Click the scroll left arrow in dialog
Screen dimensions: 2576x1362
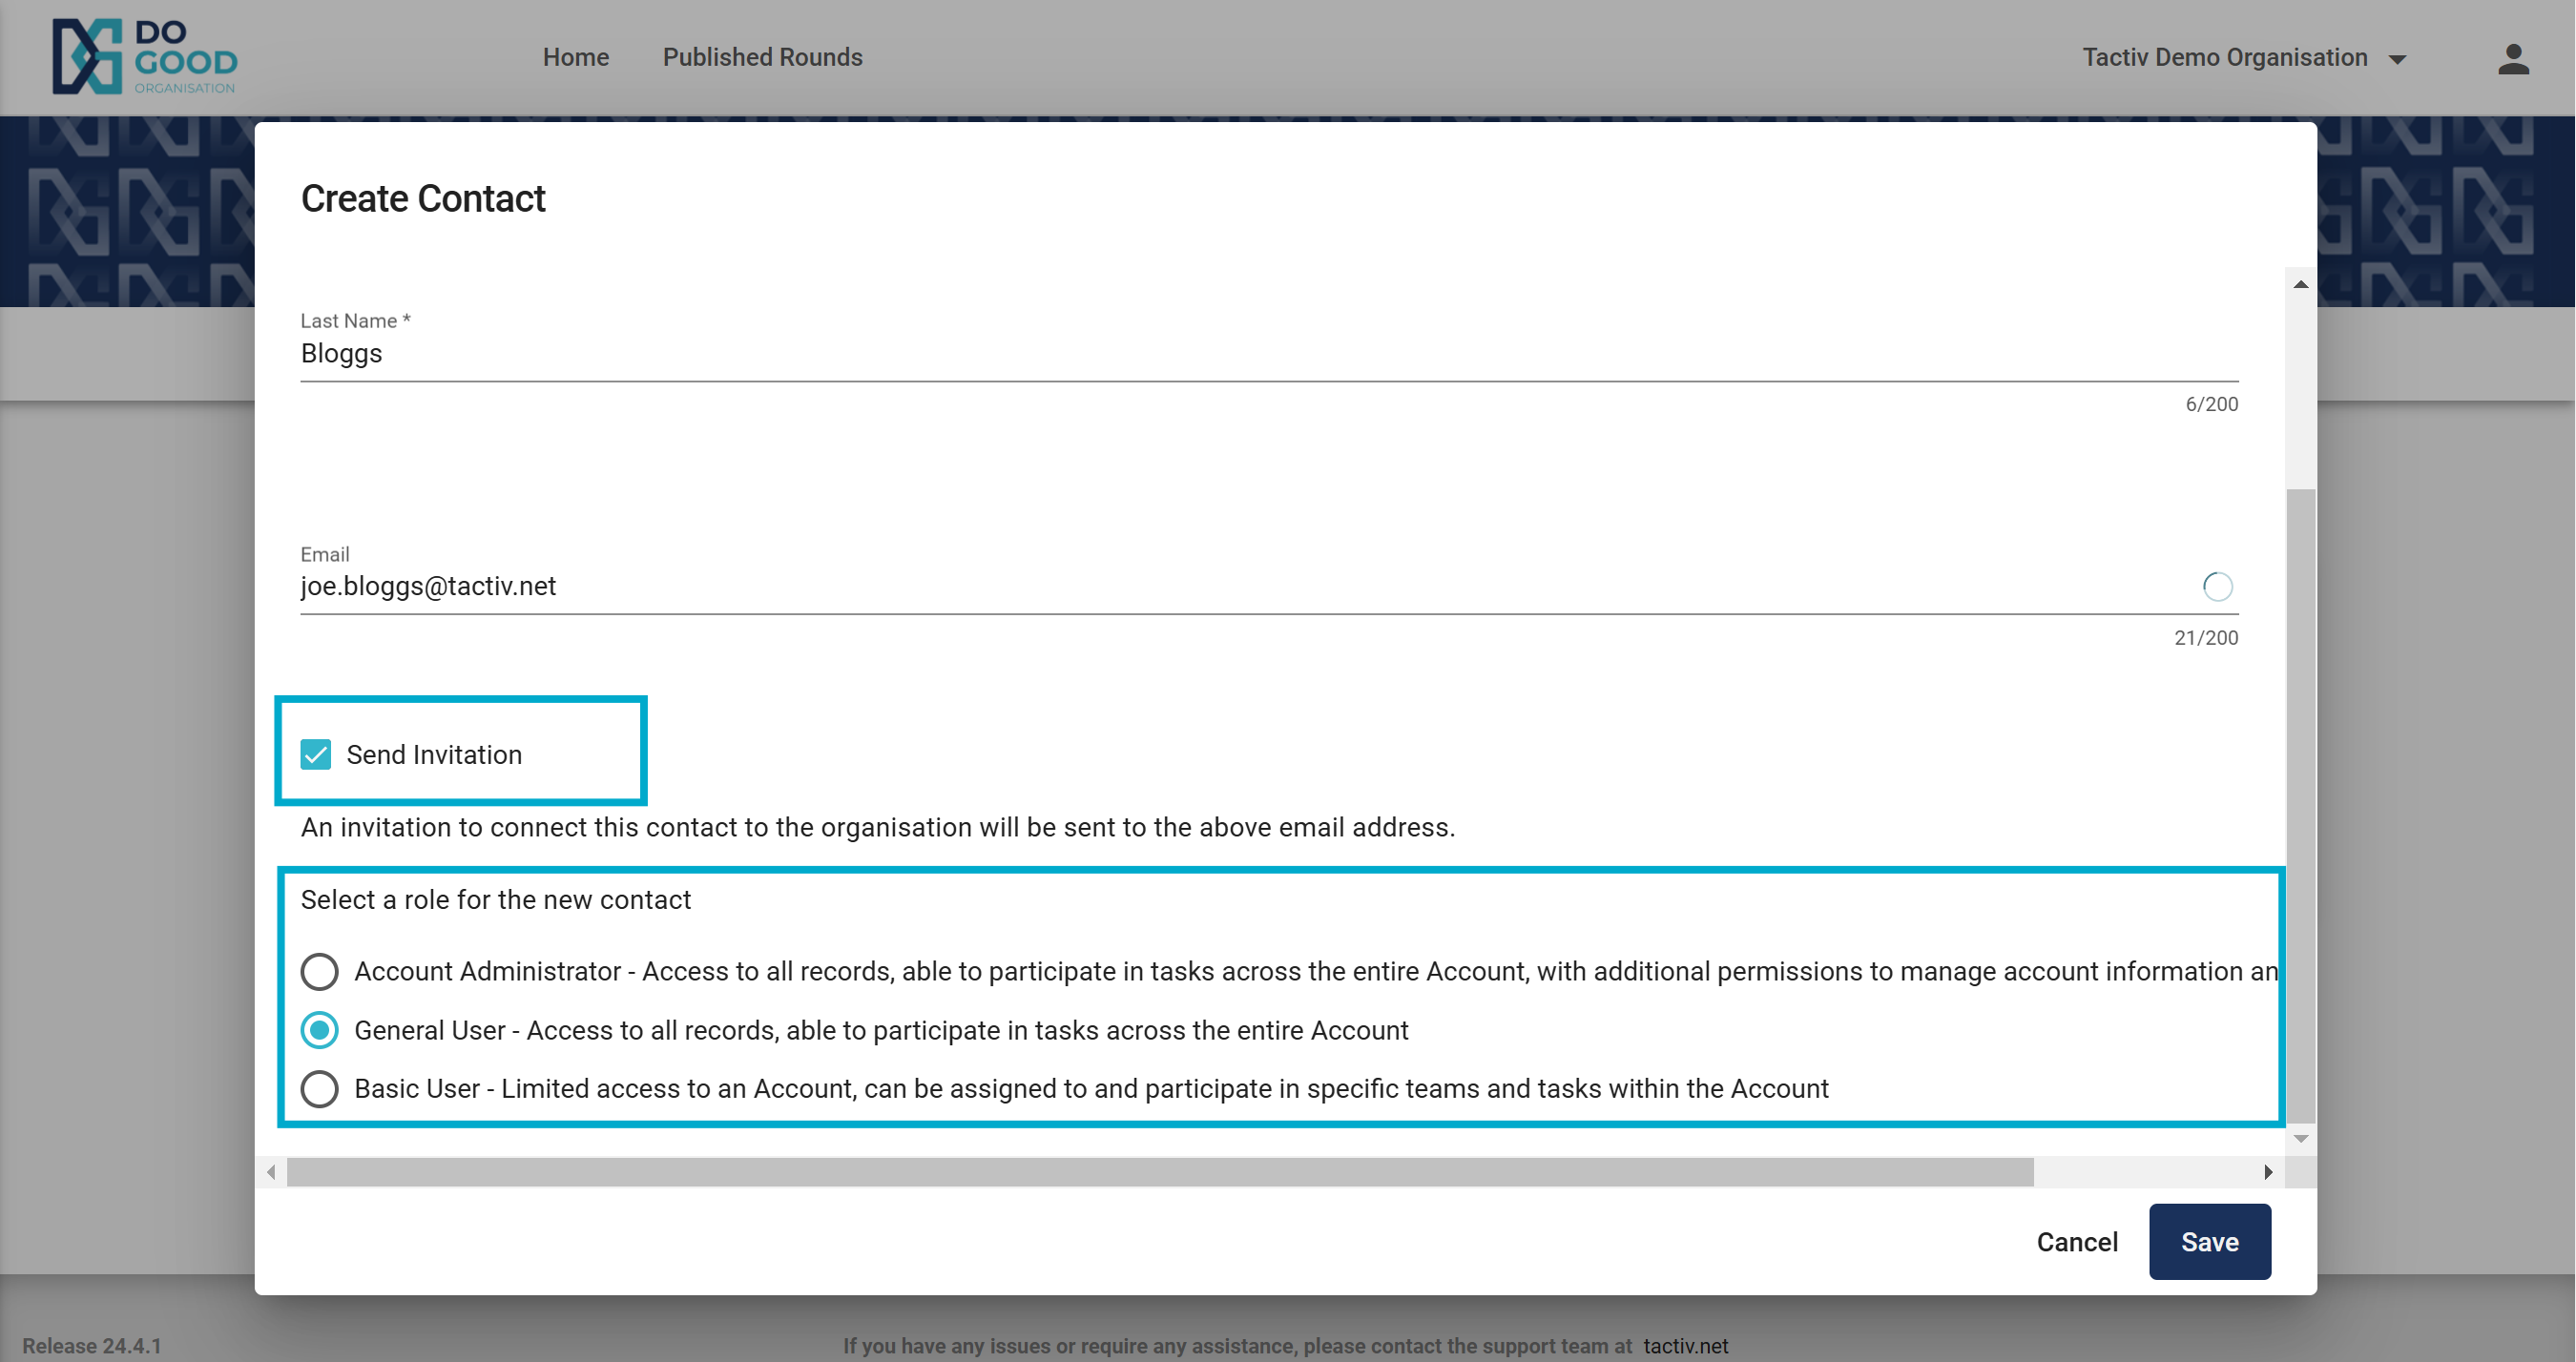271,1172
